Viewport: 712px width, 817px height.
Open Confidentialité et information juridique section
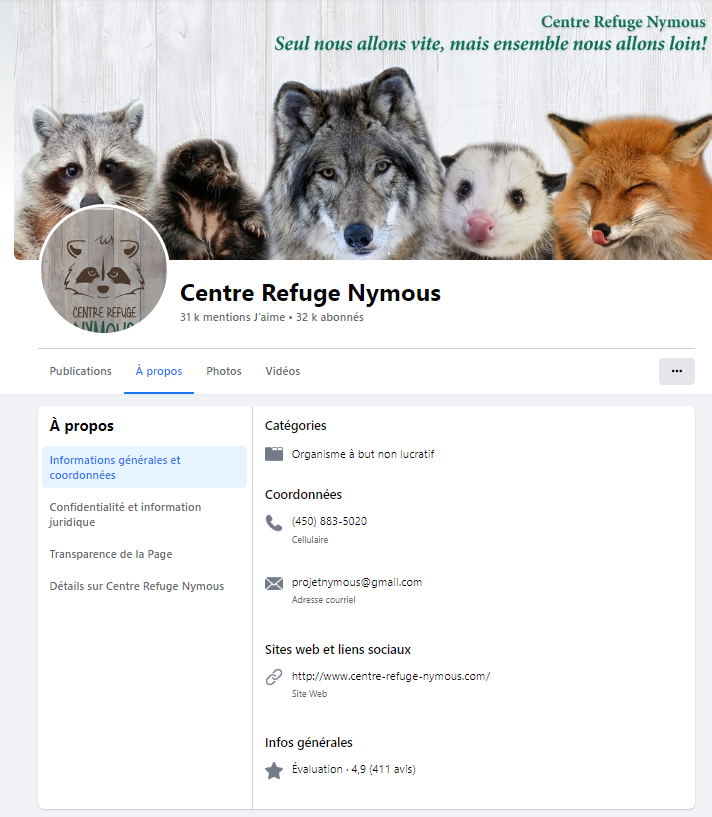(125, 514)
